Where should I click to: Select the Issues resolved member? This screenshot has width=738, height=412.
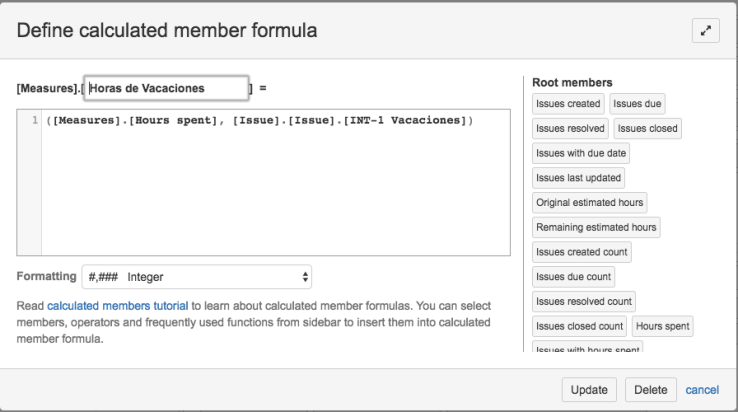click(570, 128)
